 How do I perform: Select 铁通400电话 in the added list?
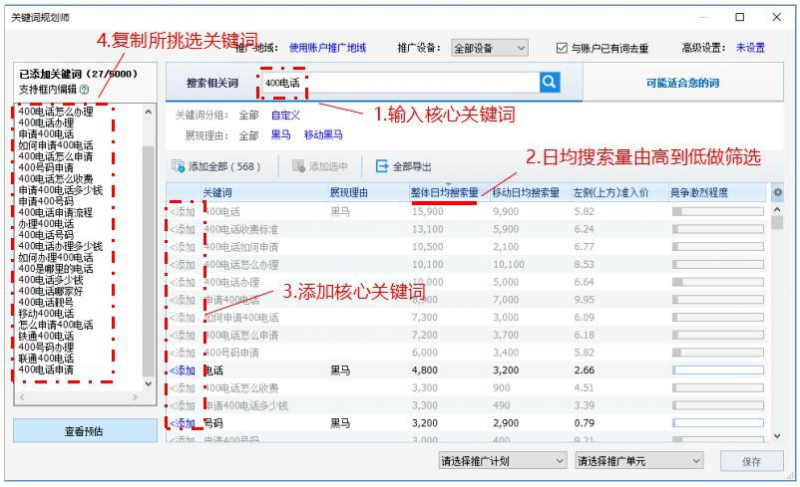[x=46, y=336]
